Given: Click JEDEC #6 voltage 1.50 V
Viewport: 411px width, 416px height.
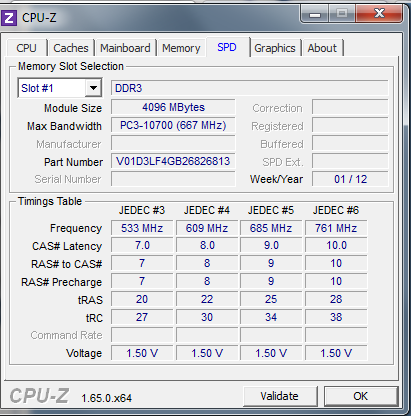Looking at the screenshot, I should pos(336,353).
